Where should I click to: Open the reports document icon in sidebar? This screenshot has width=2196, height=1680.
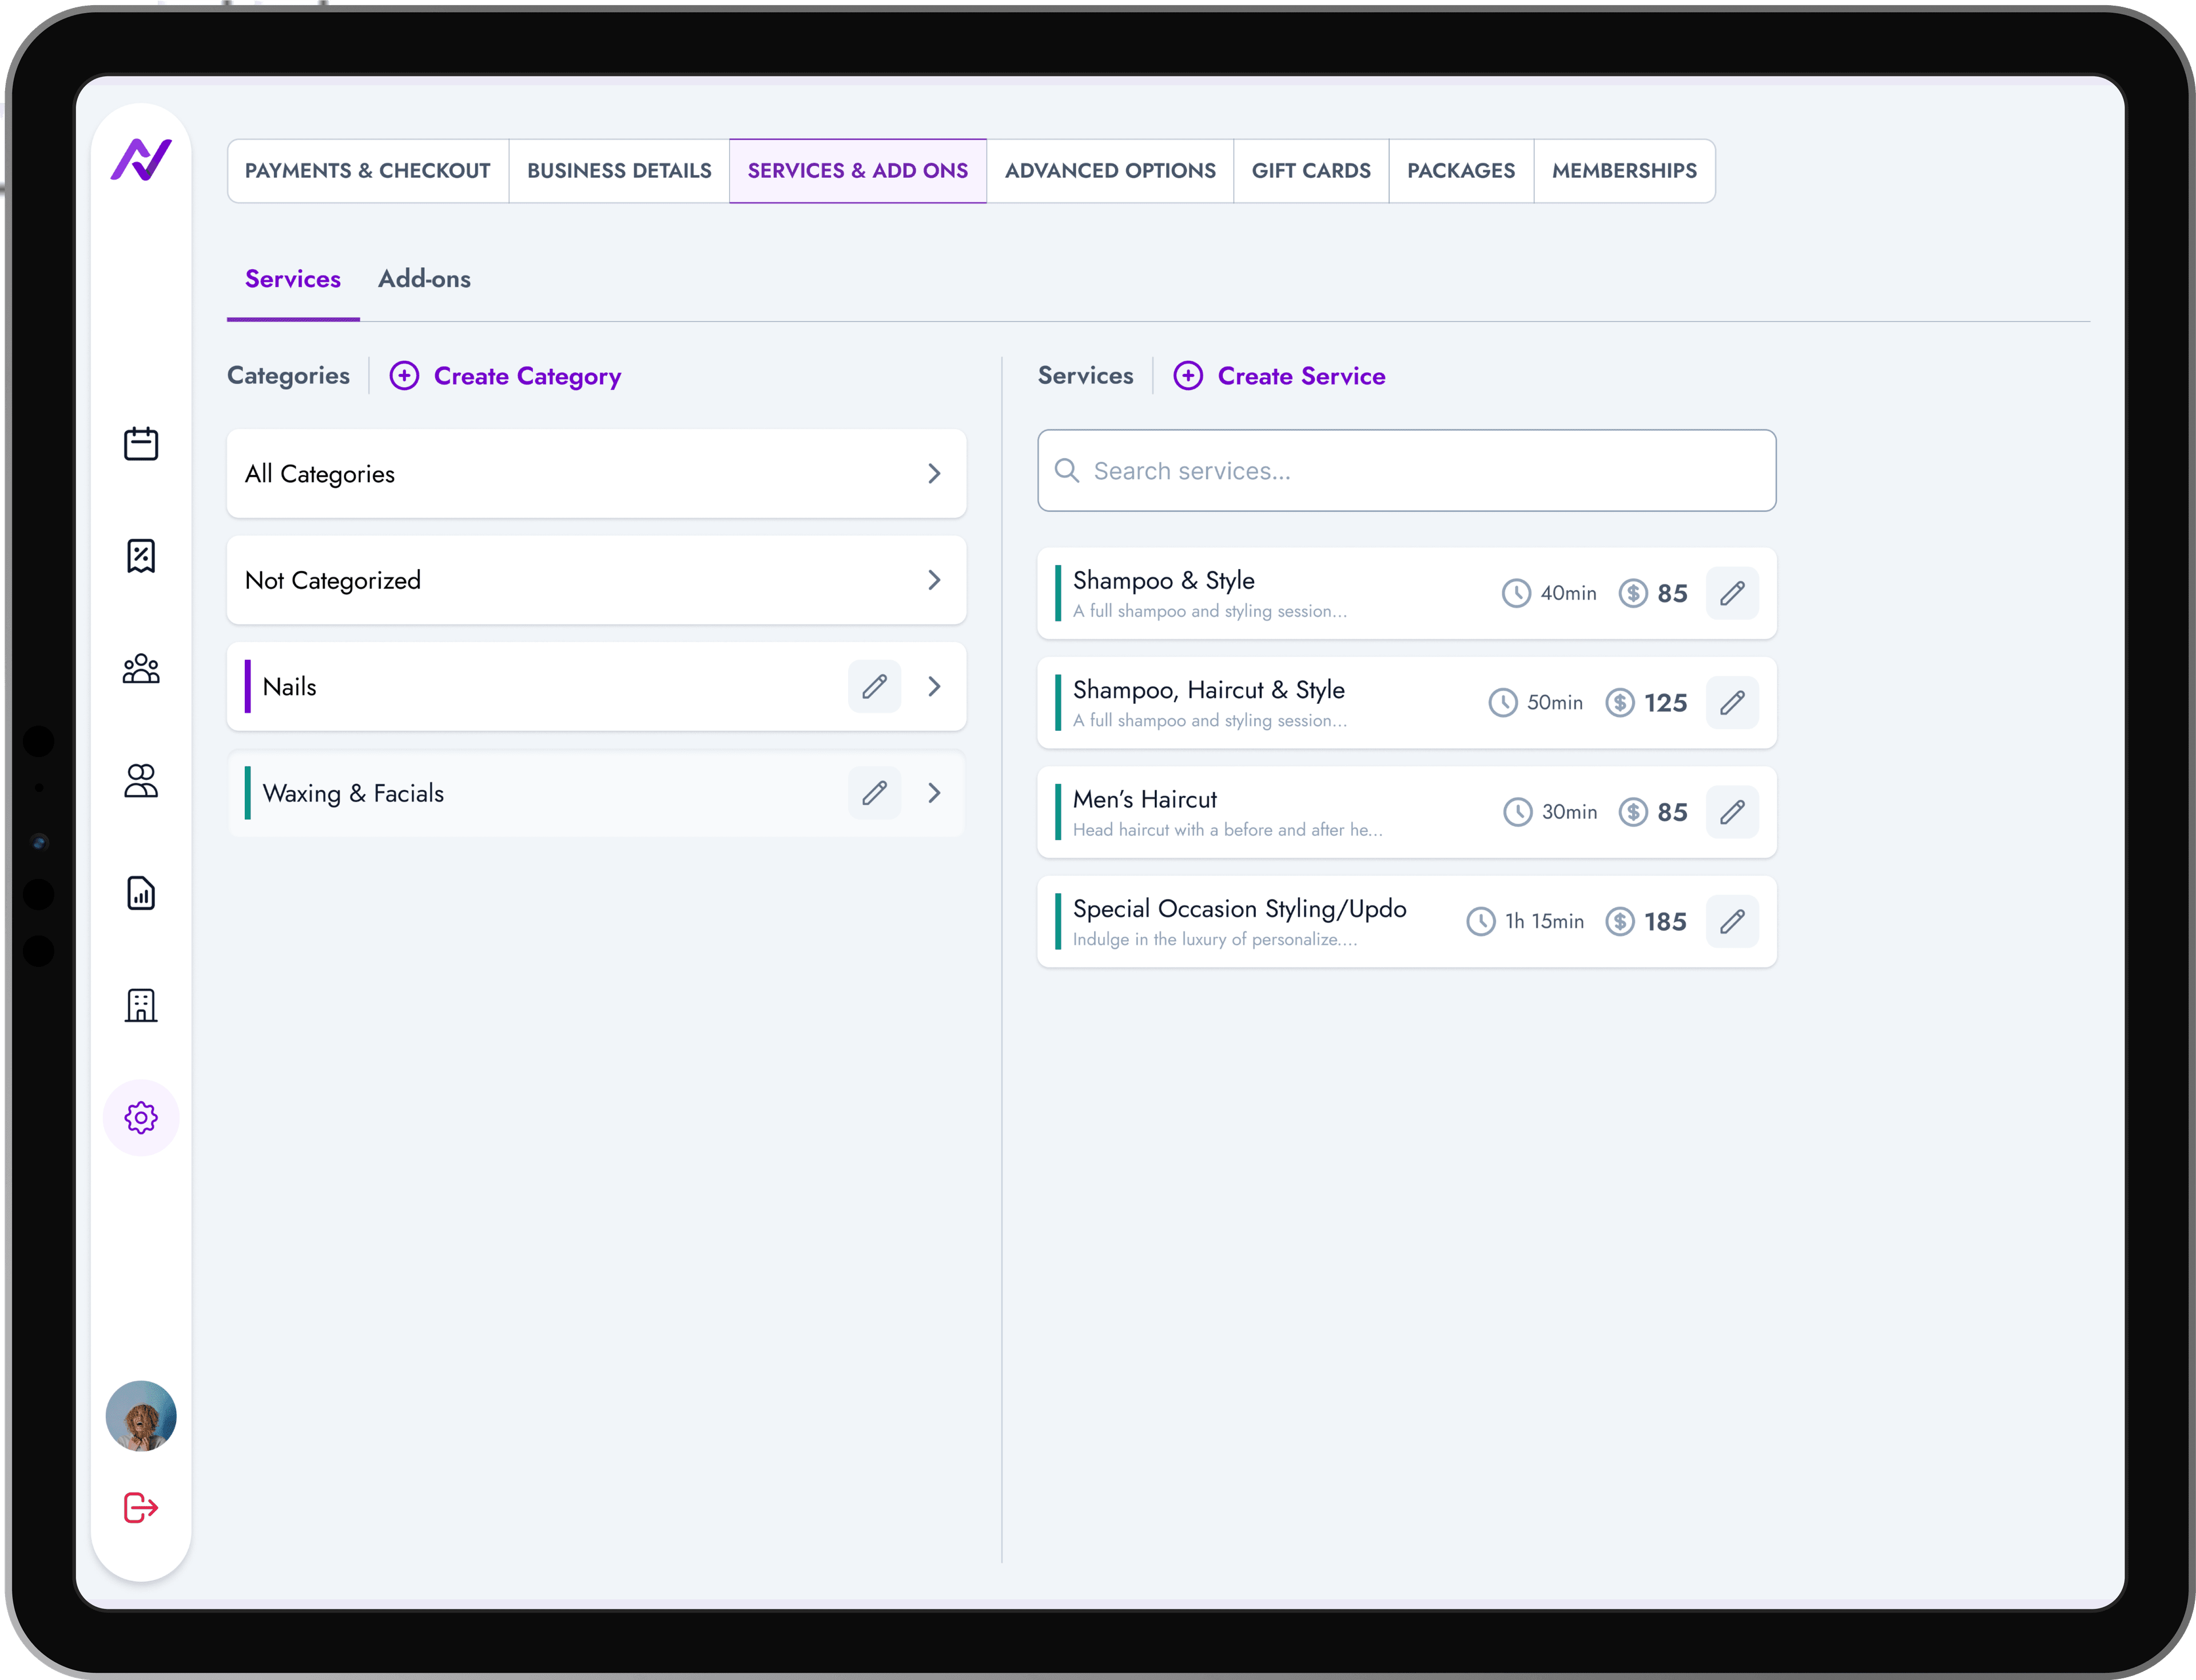pos(141,893)
